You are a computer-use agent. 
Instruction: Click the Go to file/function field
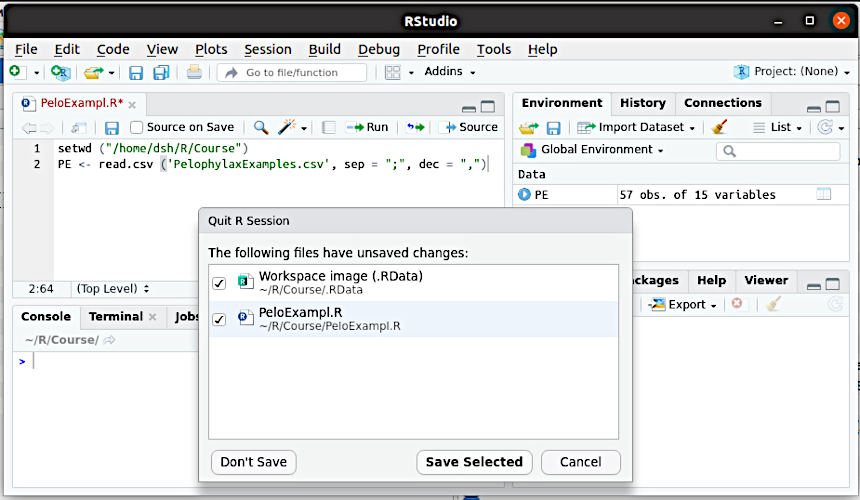(292, 72)
